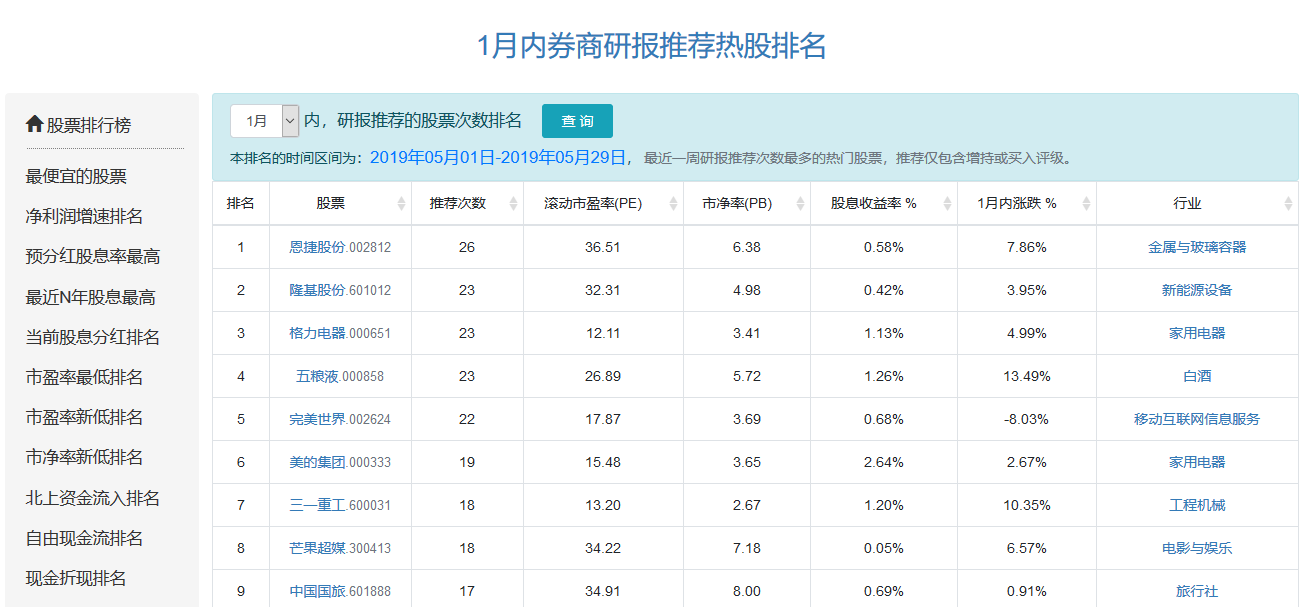Image resolution: width=1306 pixels, height=607 pixels.
Task: Click PB value 8.00 for 中国国旅
Action: (747, 591)
